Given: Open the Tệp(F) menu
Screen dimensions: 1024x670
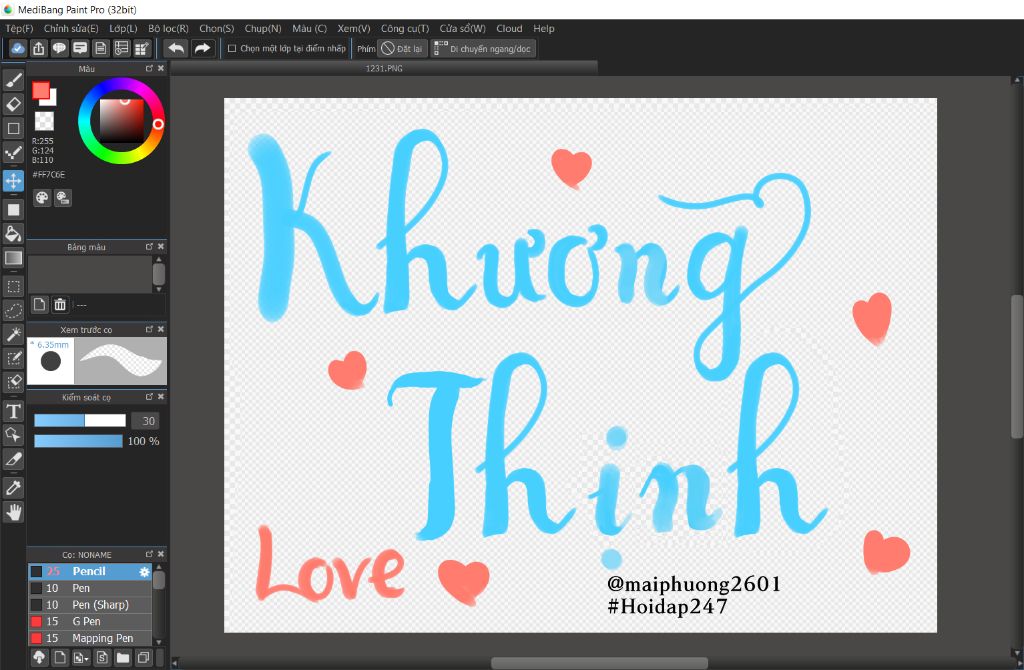Looking at the screenshot, I should [19, 29].
